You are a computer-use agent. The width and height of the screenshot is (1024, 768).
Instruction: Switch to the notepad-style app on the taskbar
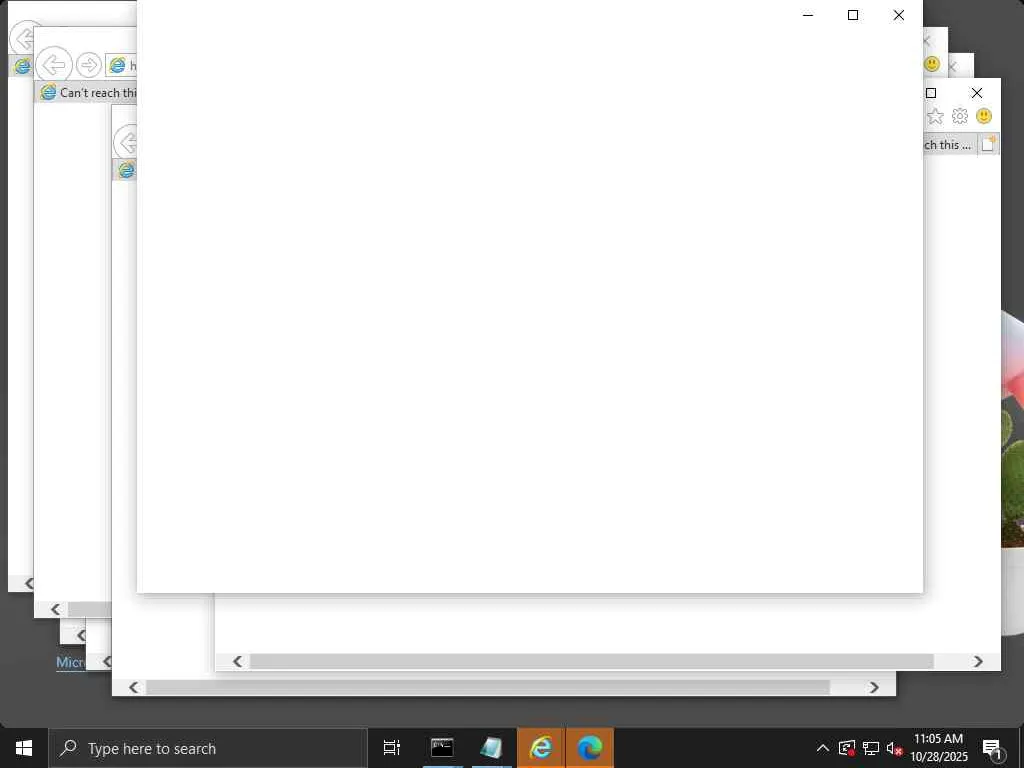click(x=492, y=748)
